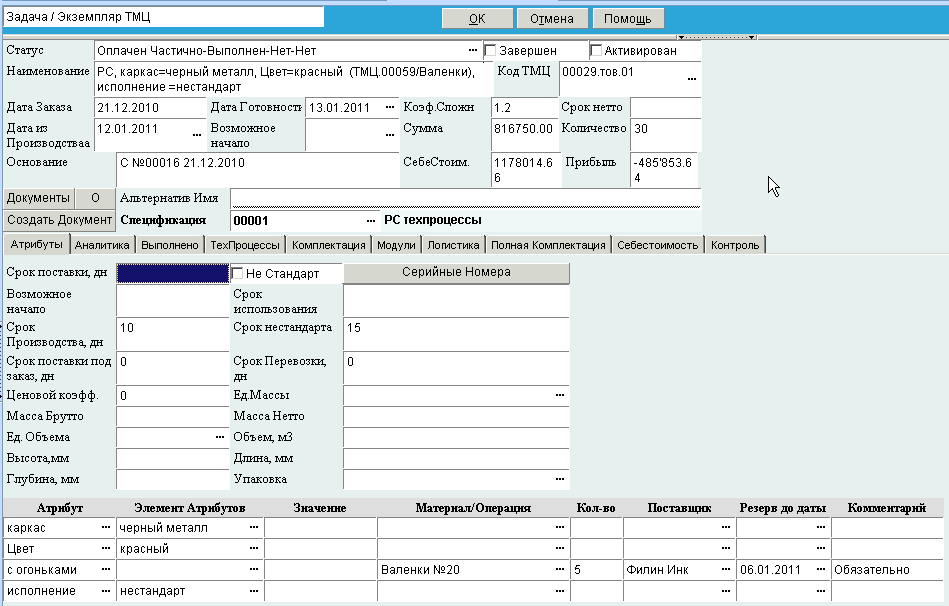Cancel with the Отмена button

(x=552, y=18)
